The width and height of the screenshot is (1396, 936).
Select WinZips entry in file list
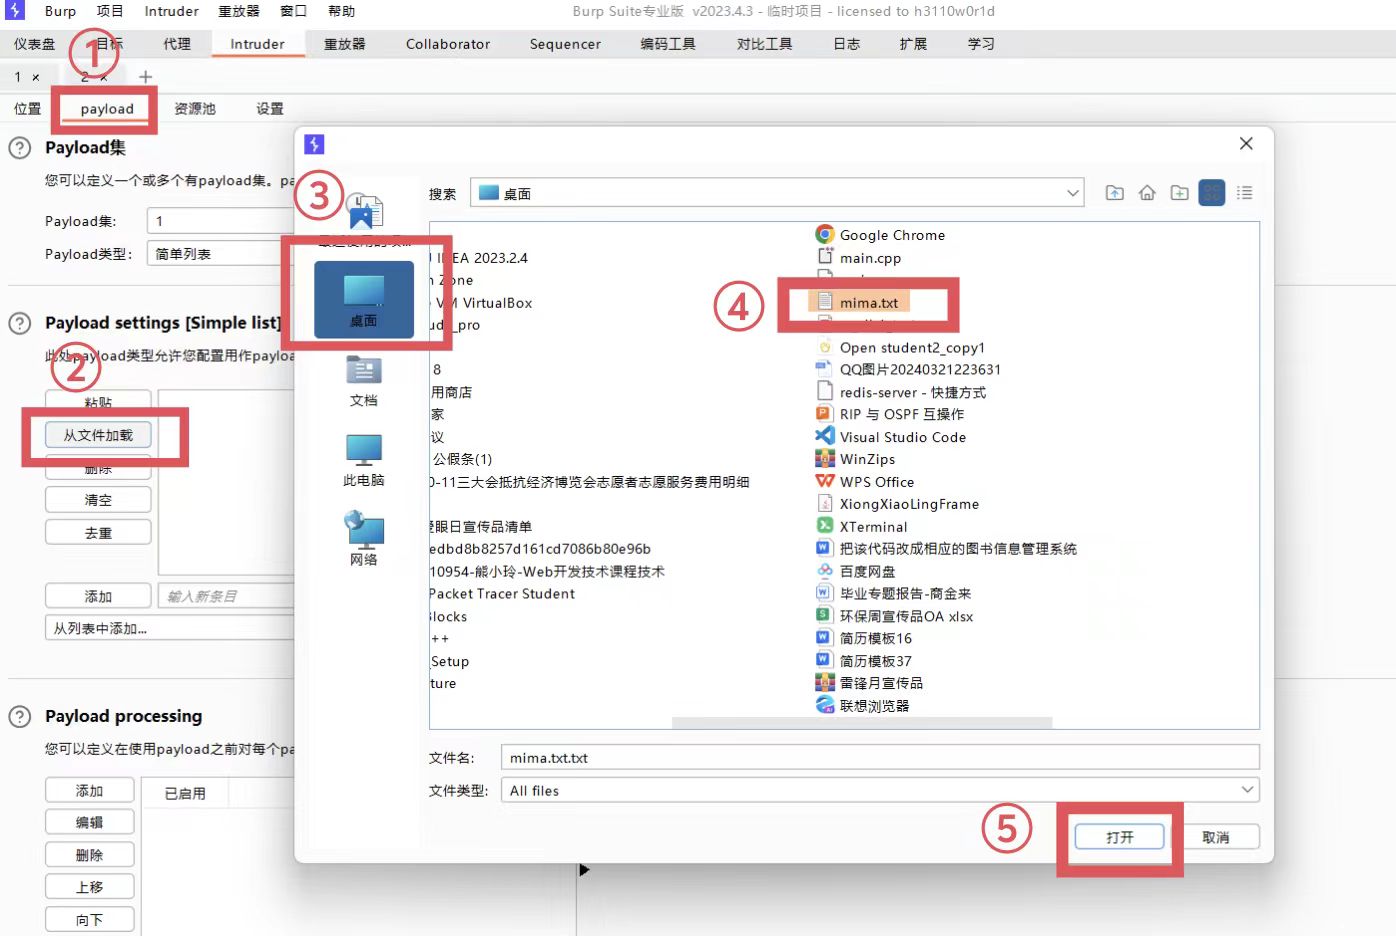(855, 459)
